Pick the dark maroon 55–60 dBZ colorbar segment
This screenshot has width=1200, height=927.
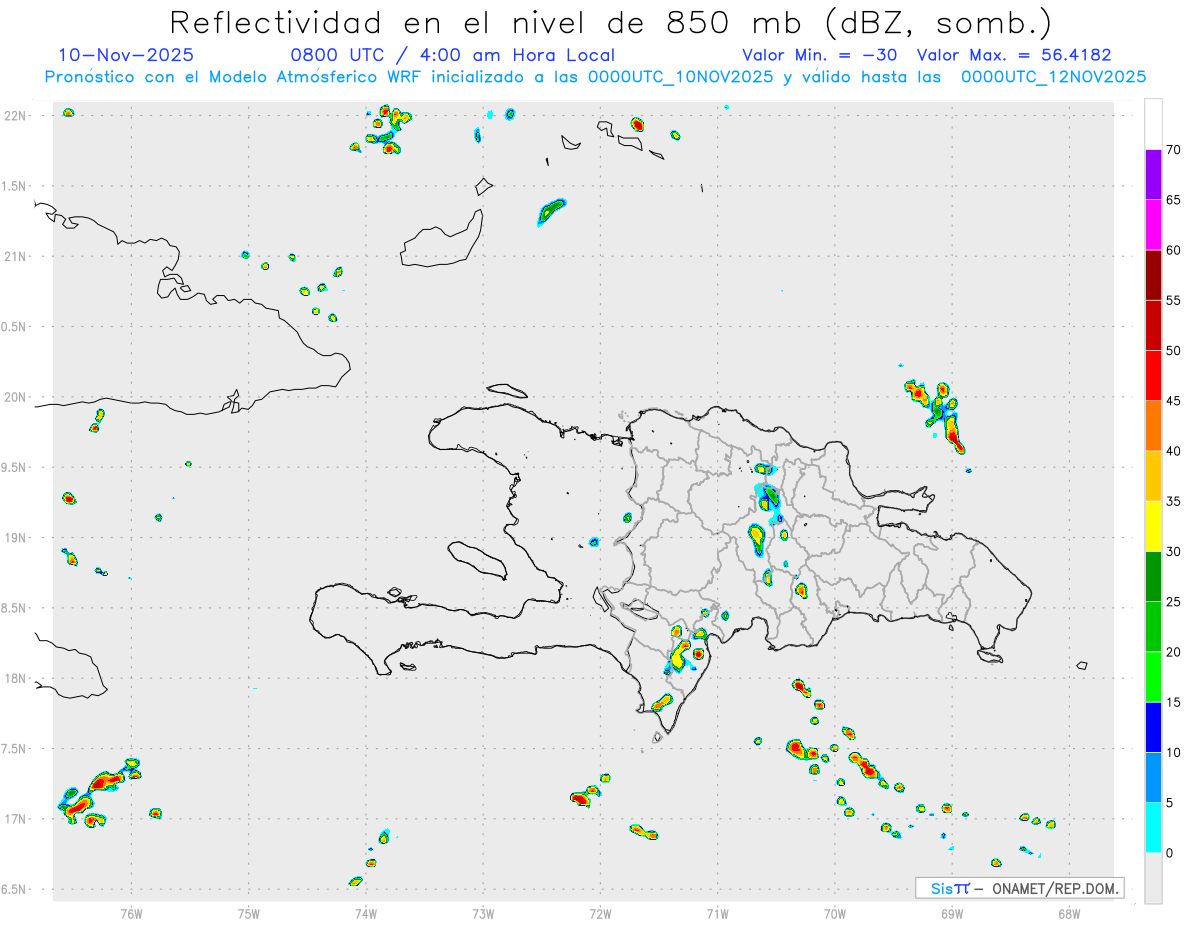(x=1153, y=275)
